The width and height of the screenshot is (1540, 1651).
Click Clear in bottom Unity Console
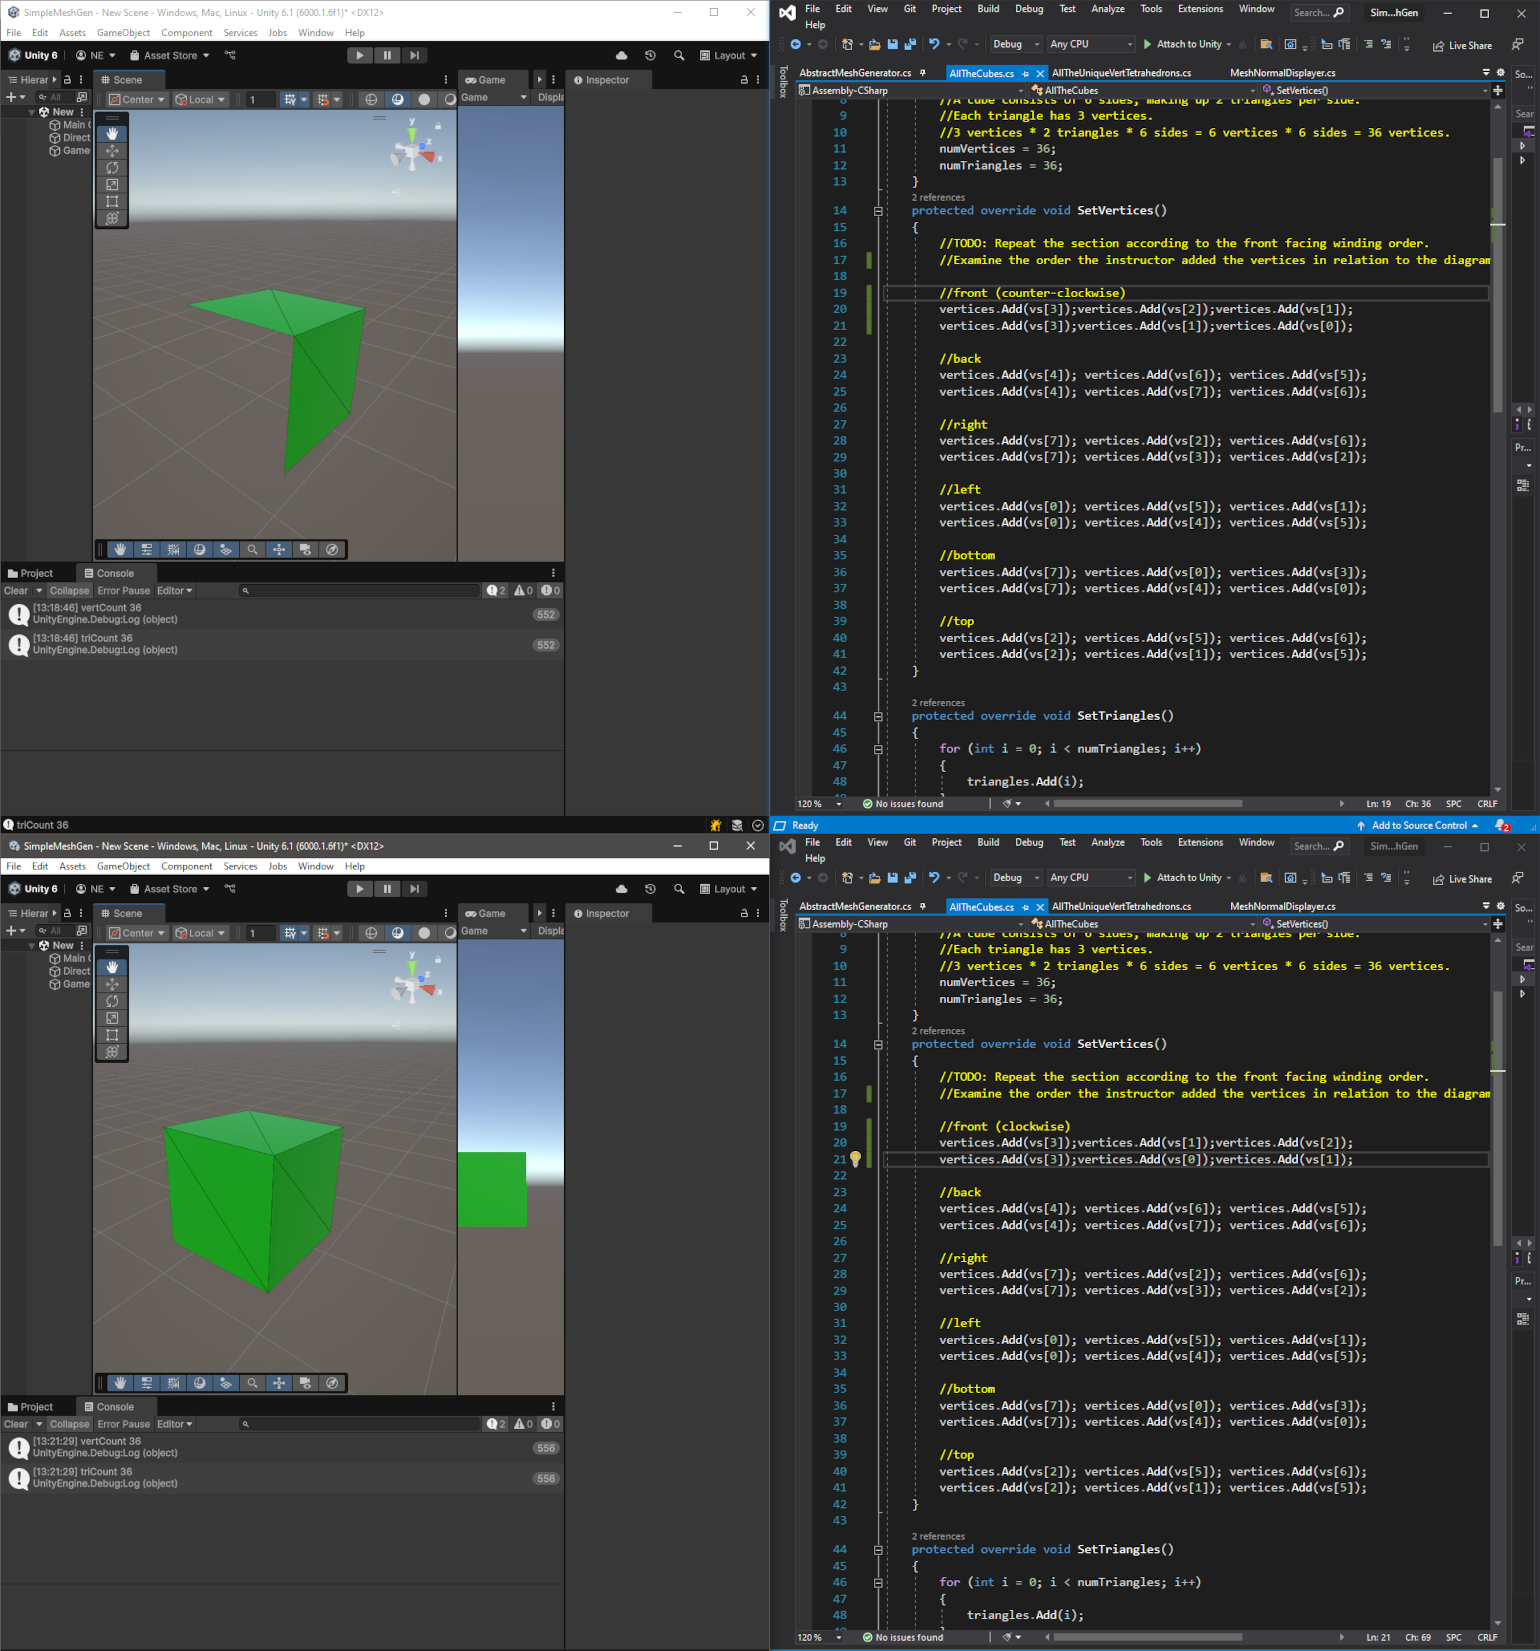16,1425
